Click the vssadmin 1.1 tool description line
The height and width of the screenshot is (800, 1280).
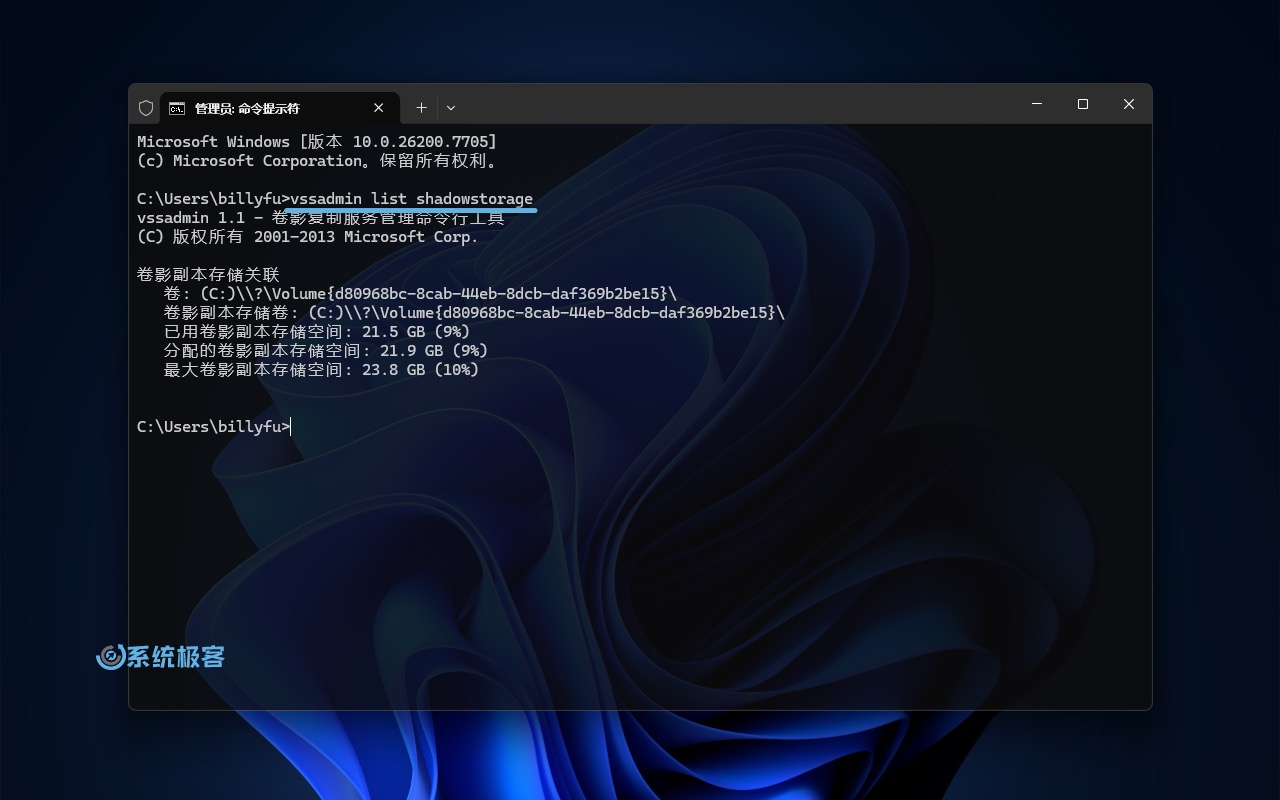pyautogui.click(x=320, y=217)
